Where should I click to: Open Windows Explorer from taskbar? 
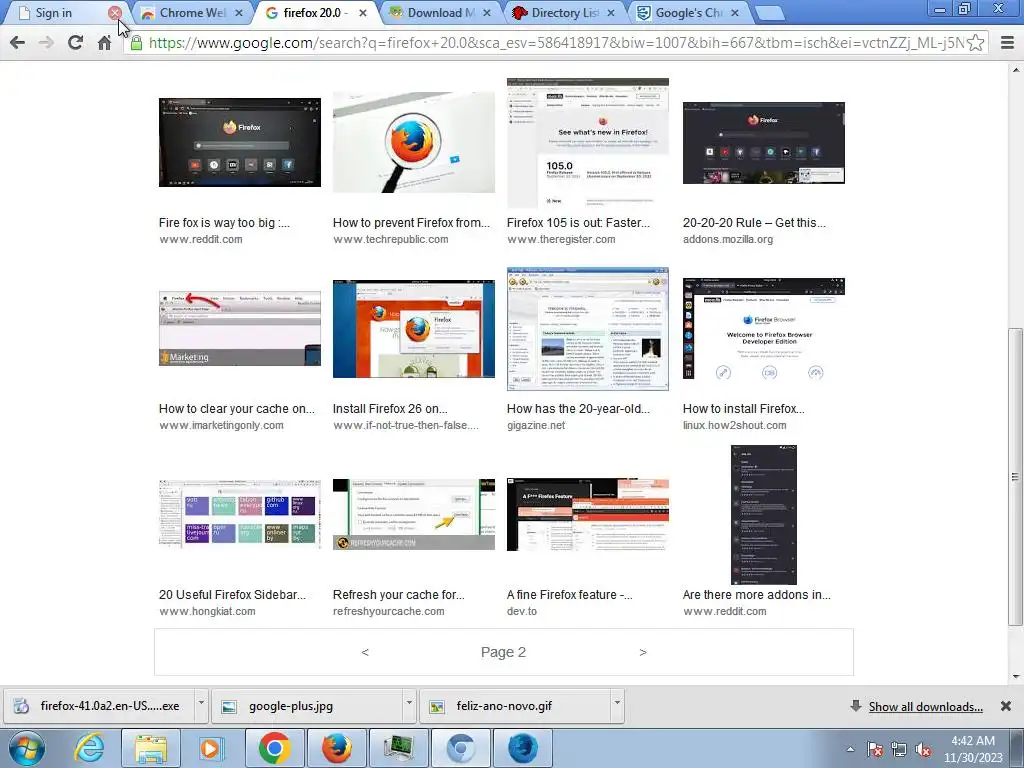[x=151, y=748]
